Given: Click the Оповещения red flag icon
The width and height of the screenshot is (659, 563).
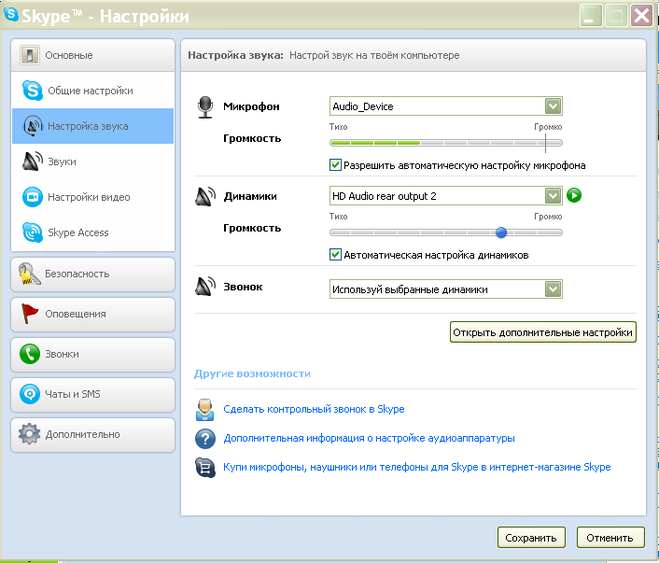Looking at the screenshot, I should click(x=29, y=313).
